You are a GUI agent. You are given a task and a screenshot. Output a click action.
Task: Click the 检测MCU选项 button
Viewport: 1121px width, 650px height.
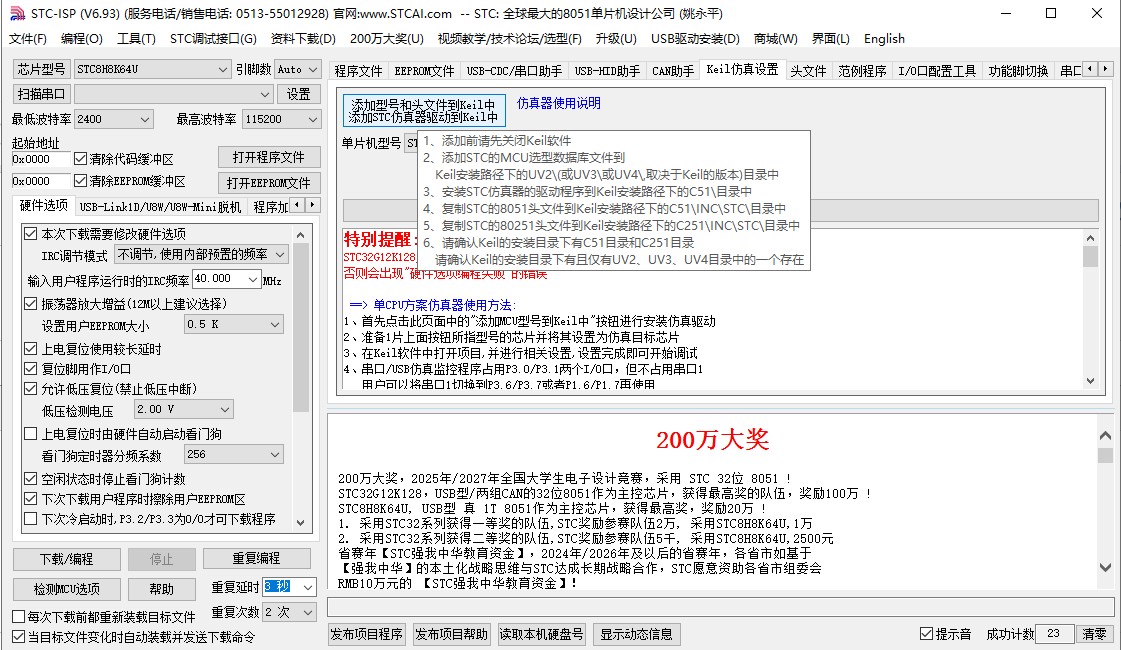click(x=66, y=589)
